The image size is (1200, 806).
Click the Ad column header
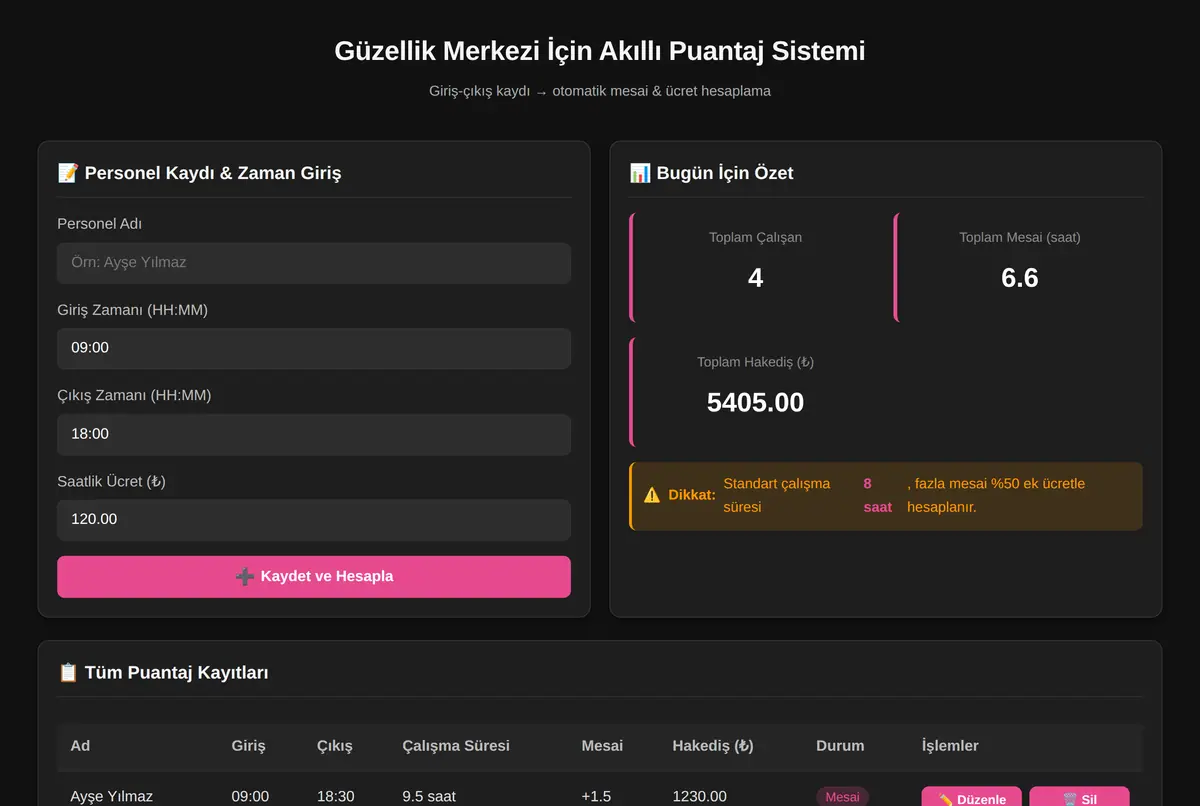(80, 746)
